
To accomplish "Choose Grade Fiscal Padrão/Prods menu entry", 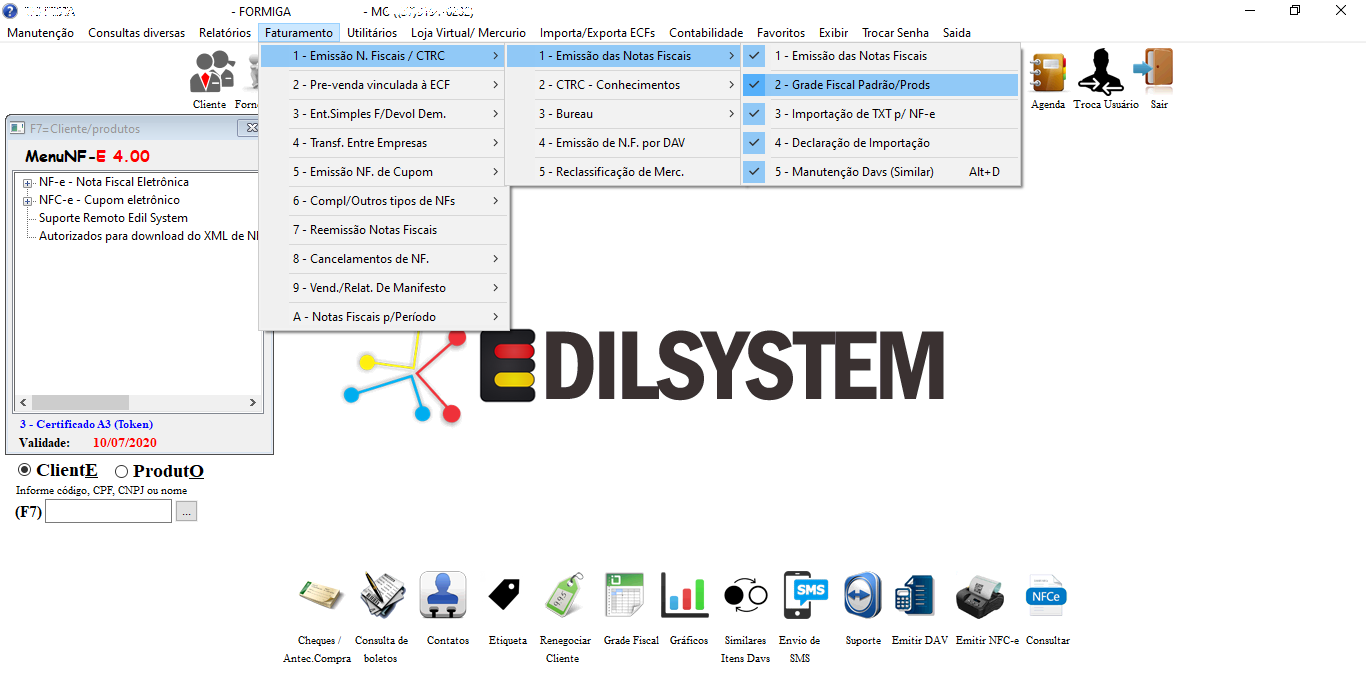I will (852, 85).
